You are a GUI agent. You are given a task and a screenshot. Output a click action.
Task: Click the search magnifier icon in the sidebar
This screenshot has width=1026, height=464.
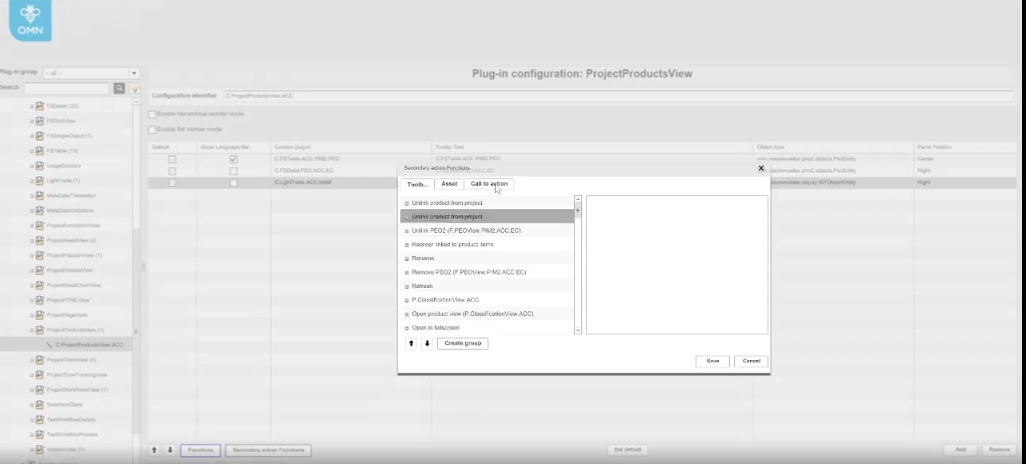tap(119, 88)
